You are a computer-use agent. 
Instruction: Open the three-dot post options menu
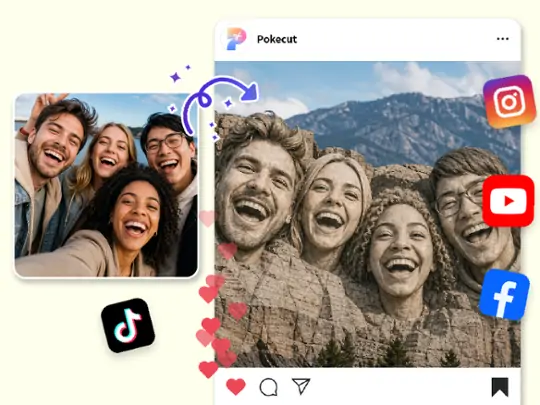[503, 39]
